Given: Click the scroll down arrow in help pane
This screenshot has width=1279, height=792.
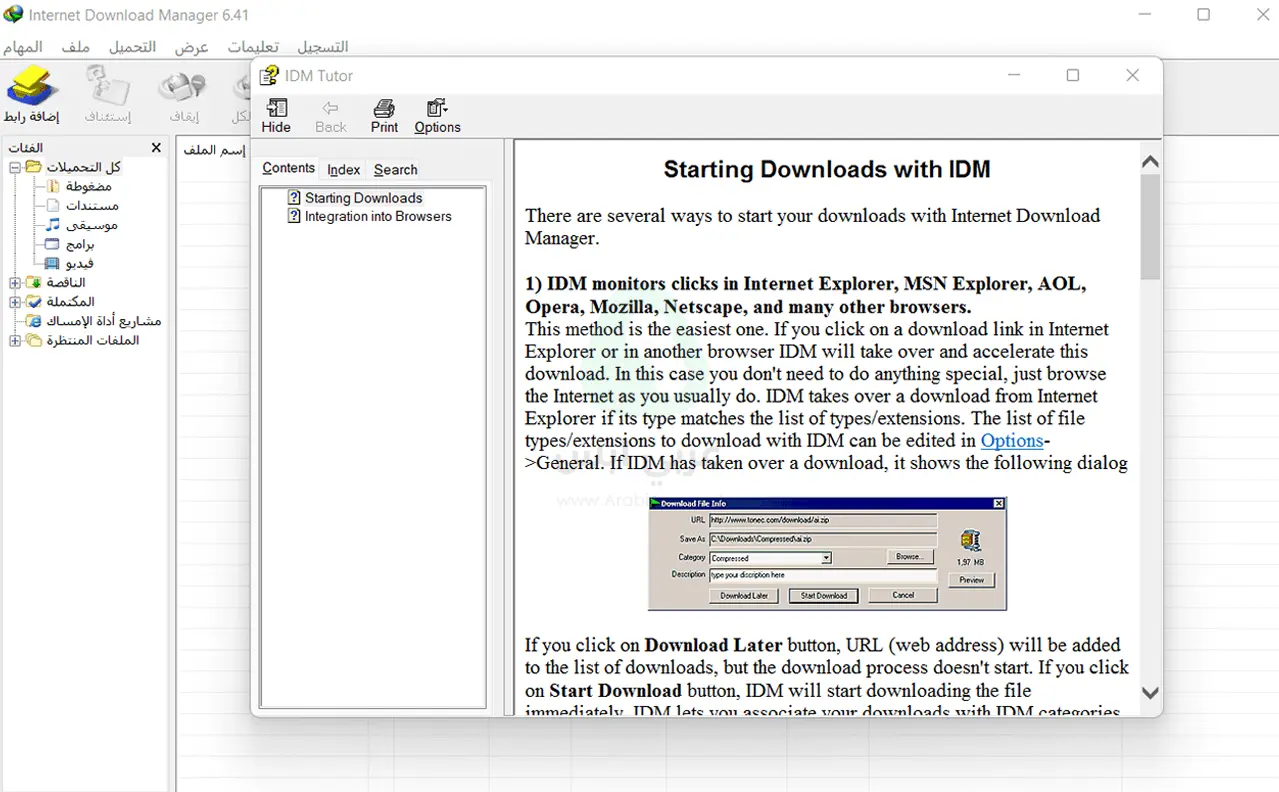Looking at the screenshot, I should click(x=1150, y=693).
